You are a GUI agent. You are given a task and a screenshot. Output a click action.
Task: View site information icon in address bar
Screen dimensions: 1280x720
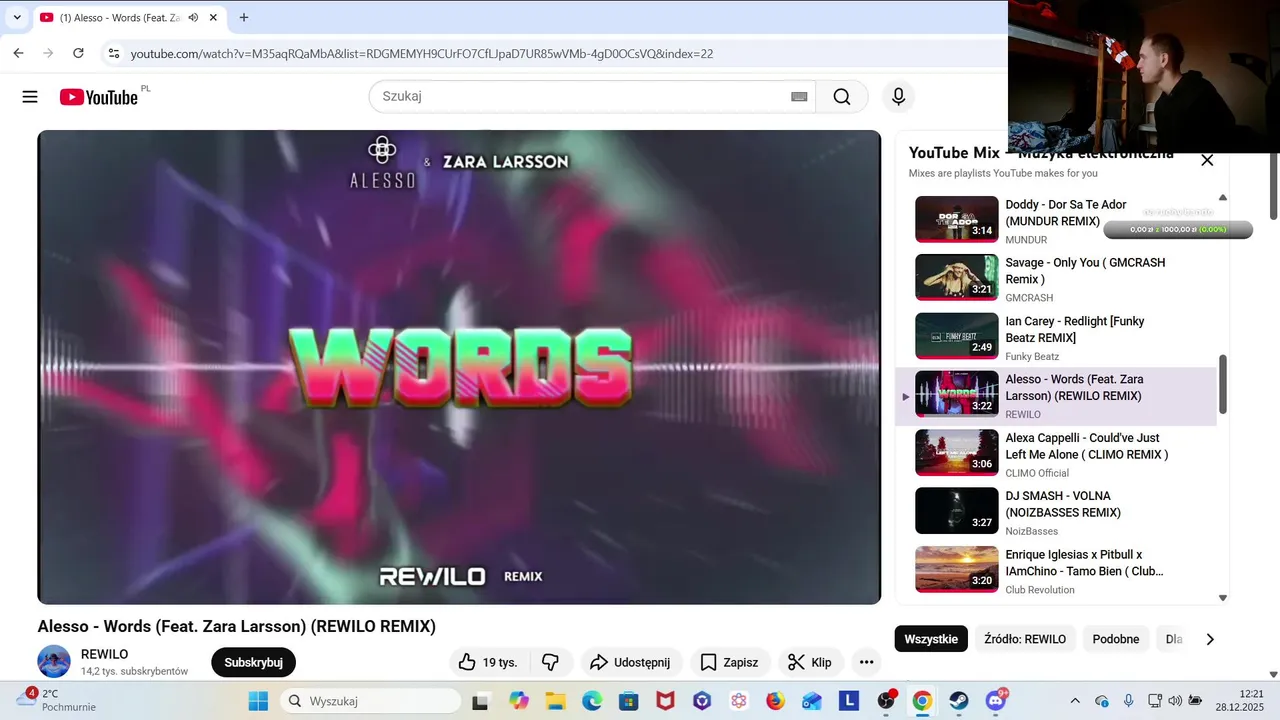click(114, 53)
